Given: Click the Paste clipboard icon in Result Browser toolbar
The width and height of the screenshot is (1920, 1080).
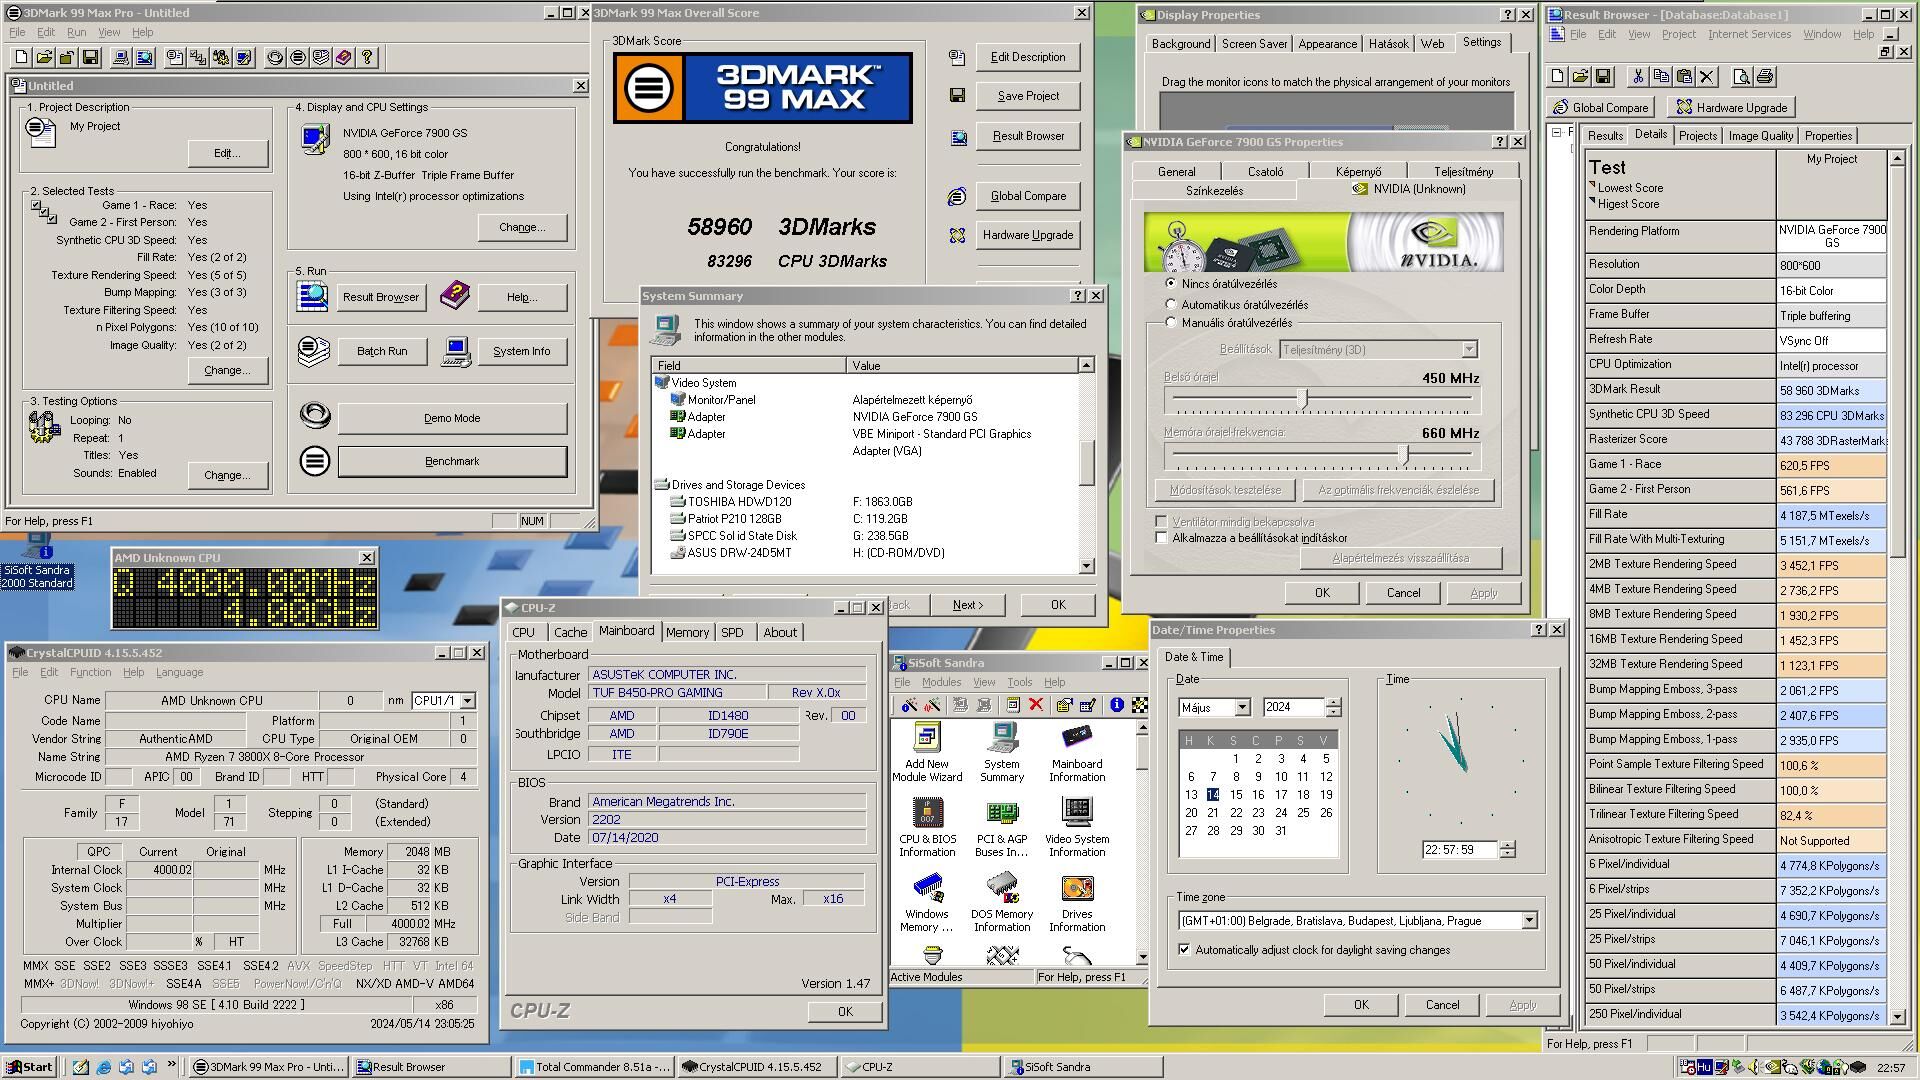Looking at the screenshot, I should click(x=1684, y=76).
